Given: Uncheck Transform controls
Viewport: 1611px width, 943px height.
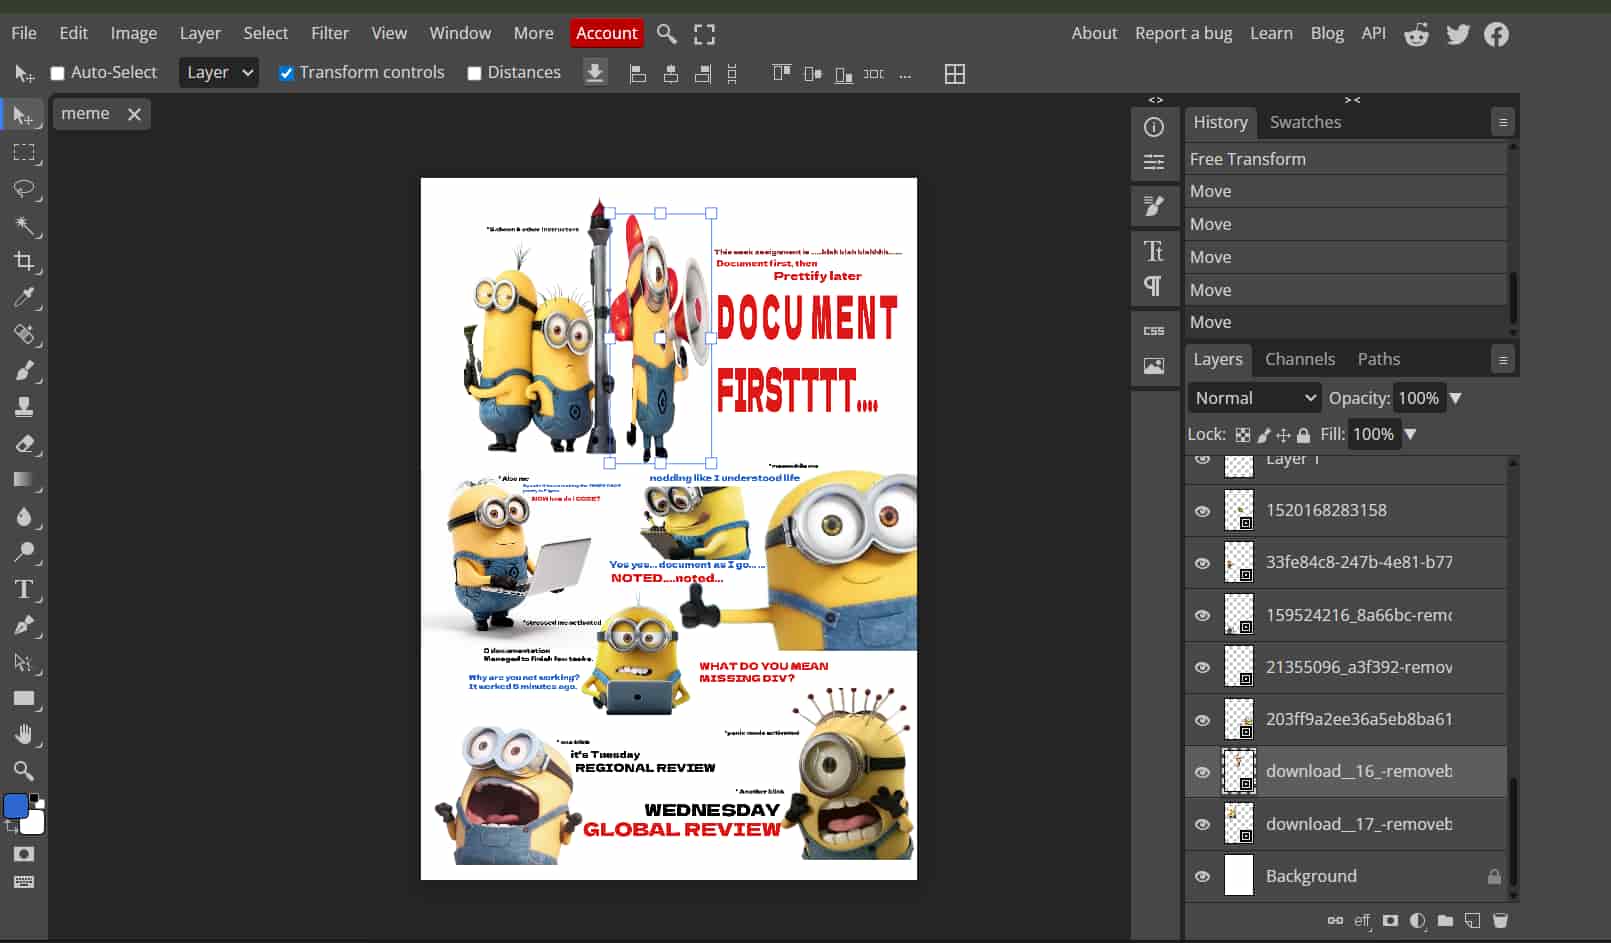Looking at the screenshot, I should point(286,73).
